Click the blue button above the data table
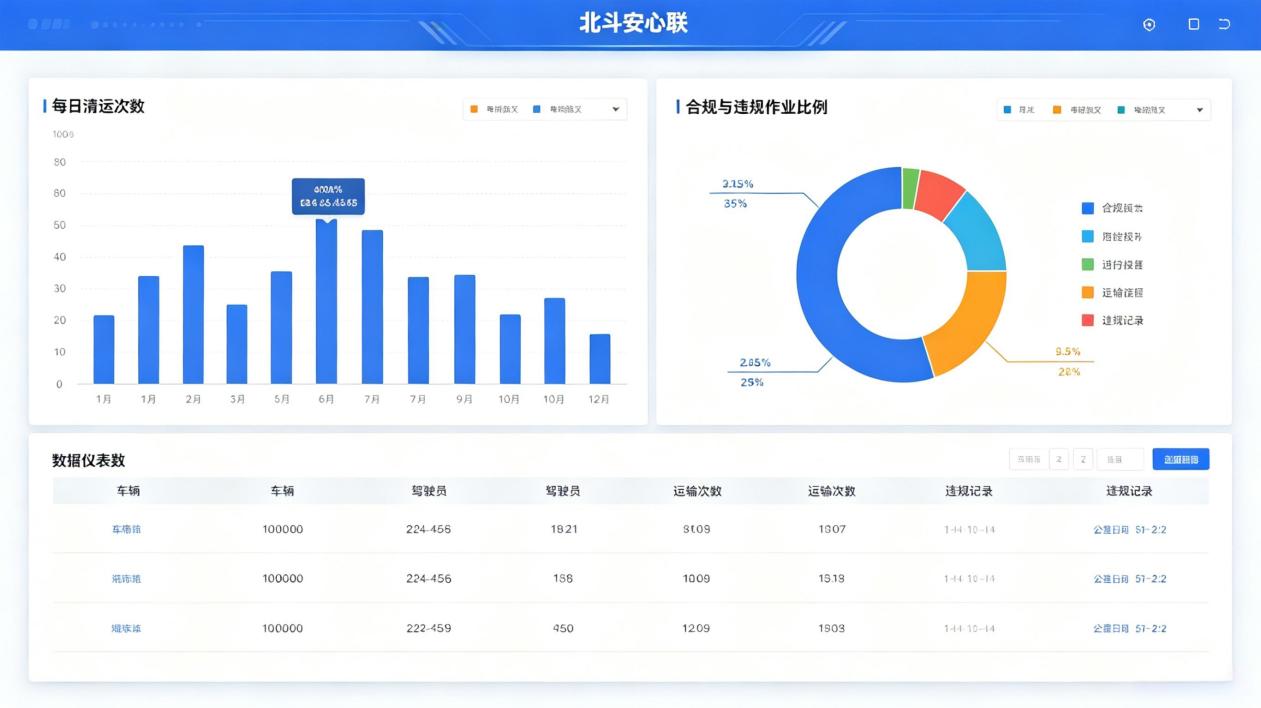1261x708 pixels. (x=1181, y=459)
